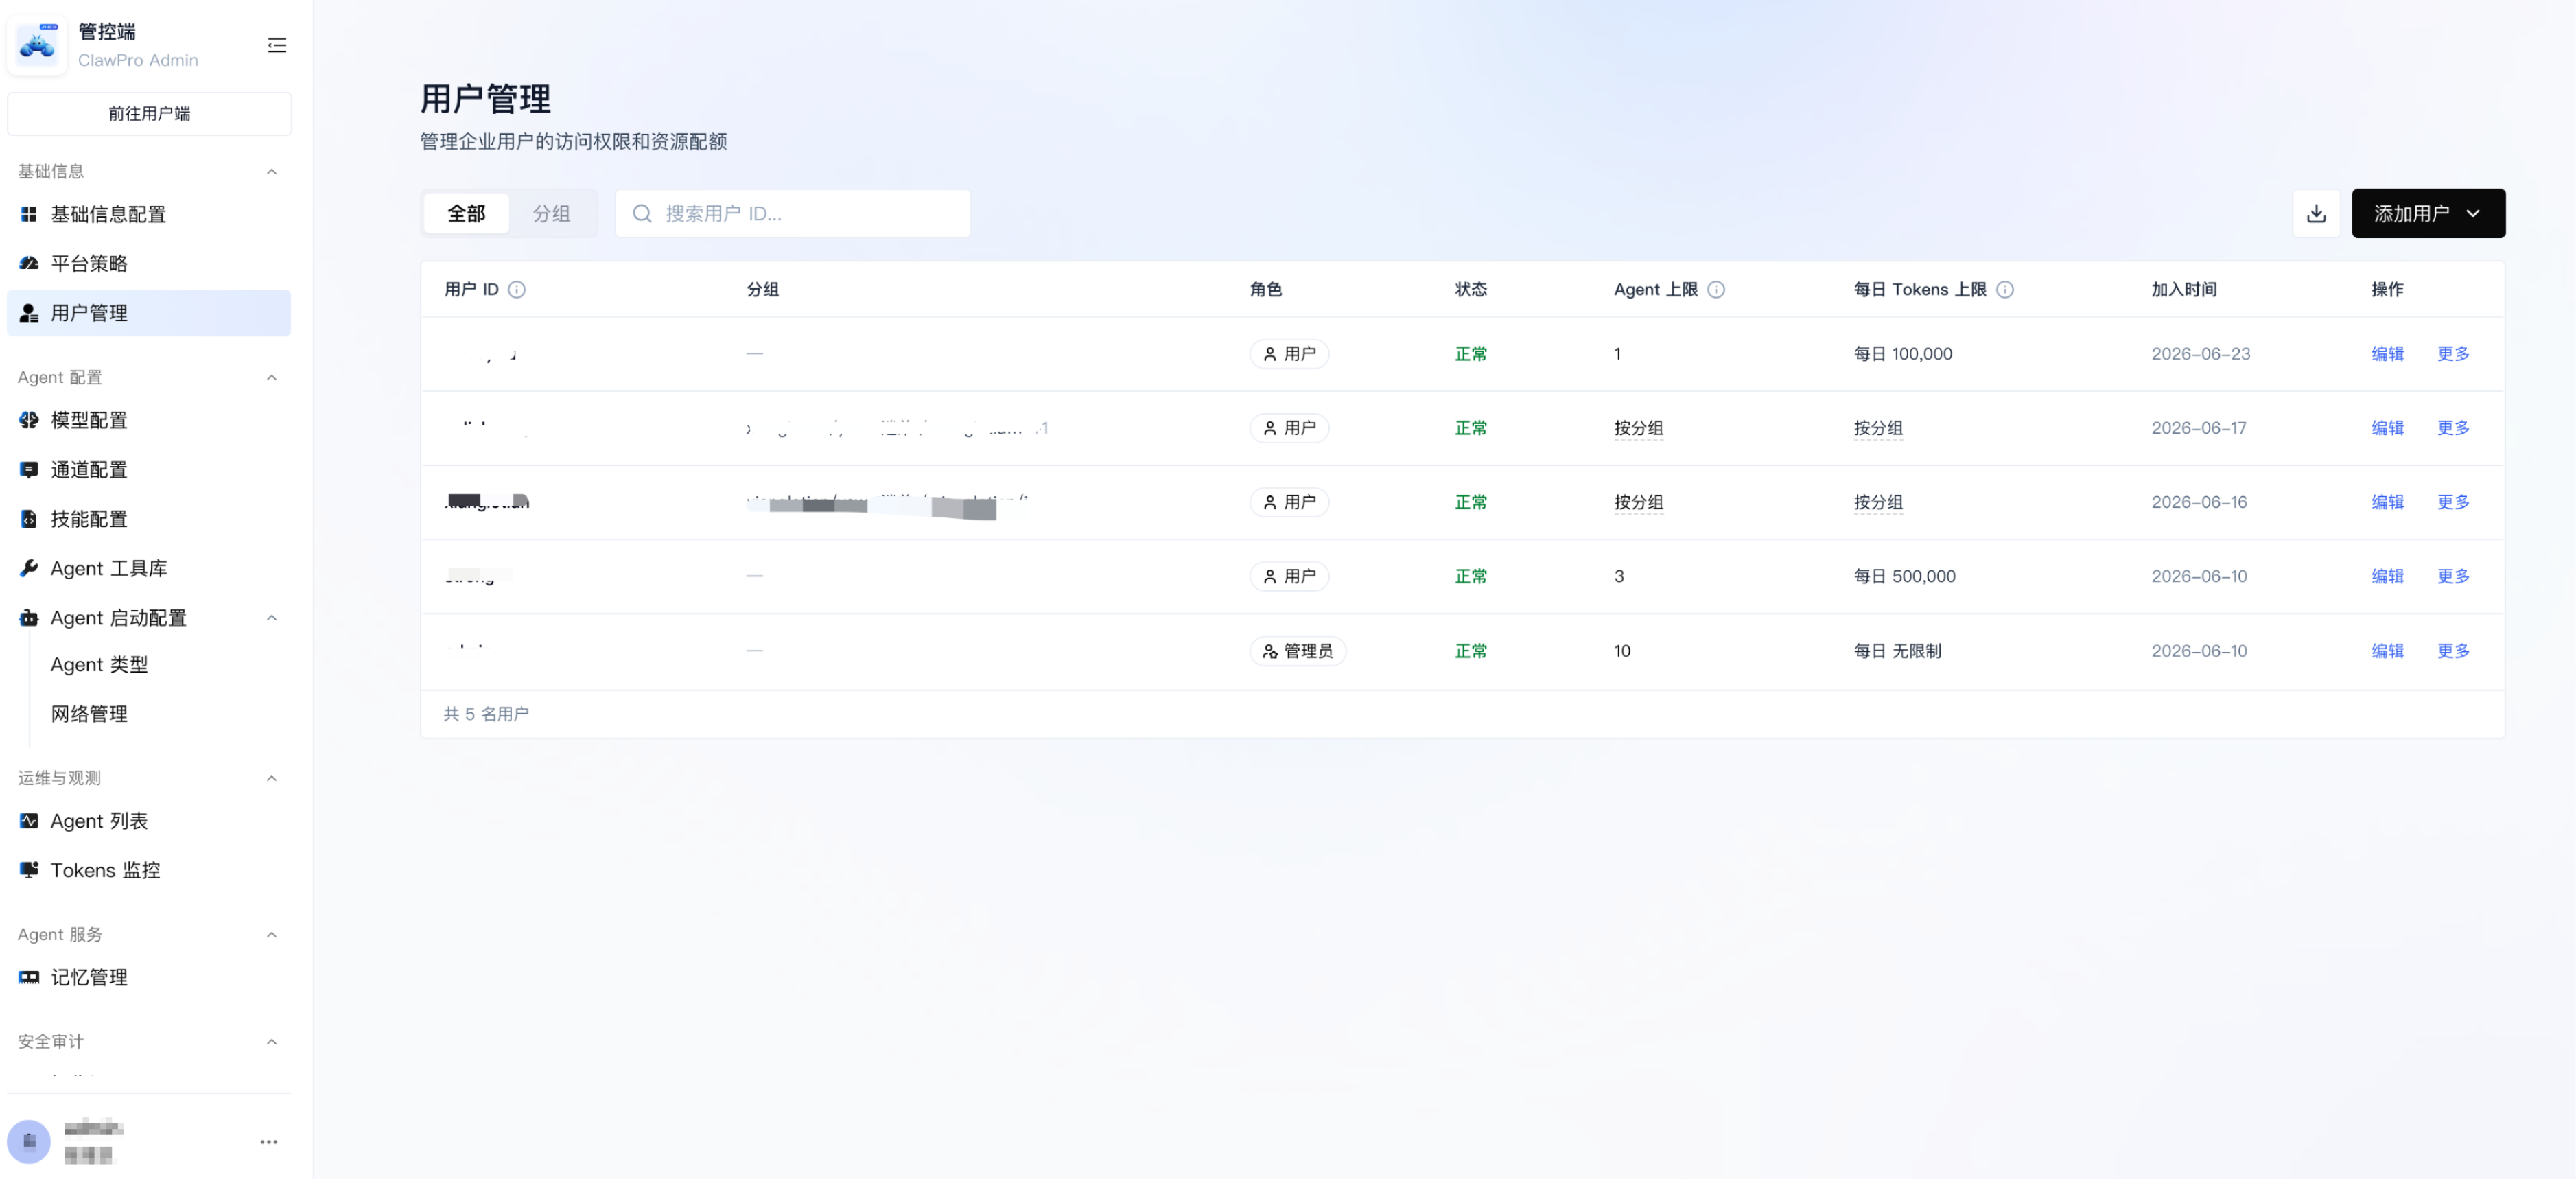Click the 基础信息配置 grid icon
Viewport: 2576px width, 1179px height.
point(29,214)
